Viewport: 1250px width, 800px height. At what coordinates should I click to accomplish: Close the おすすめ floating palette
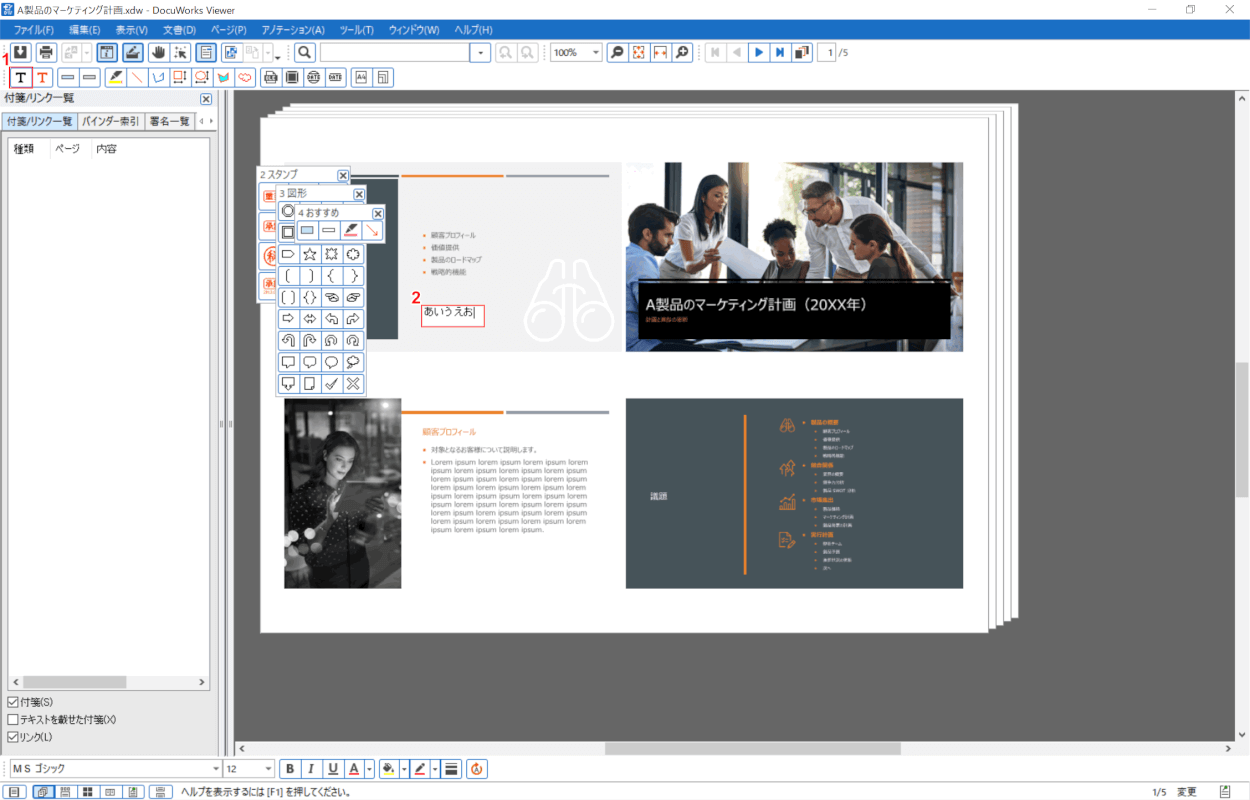pyautogui.click(x=378, y=213)
